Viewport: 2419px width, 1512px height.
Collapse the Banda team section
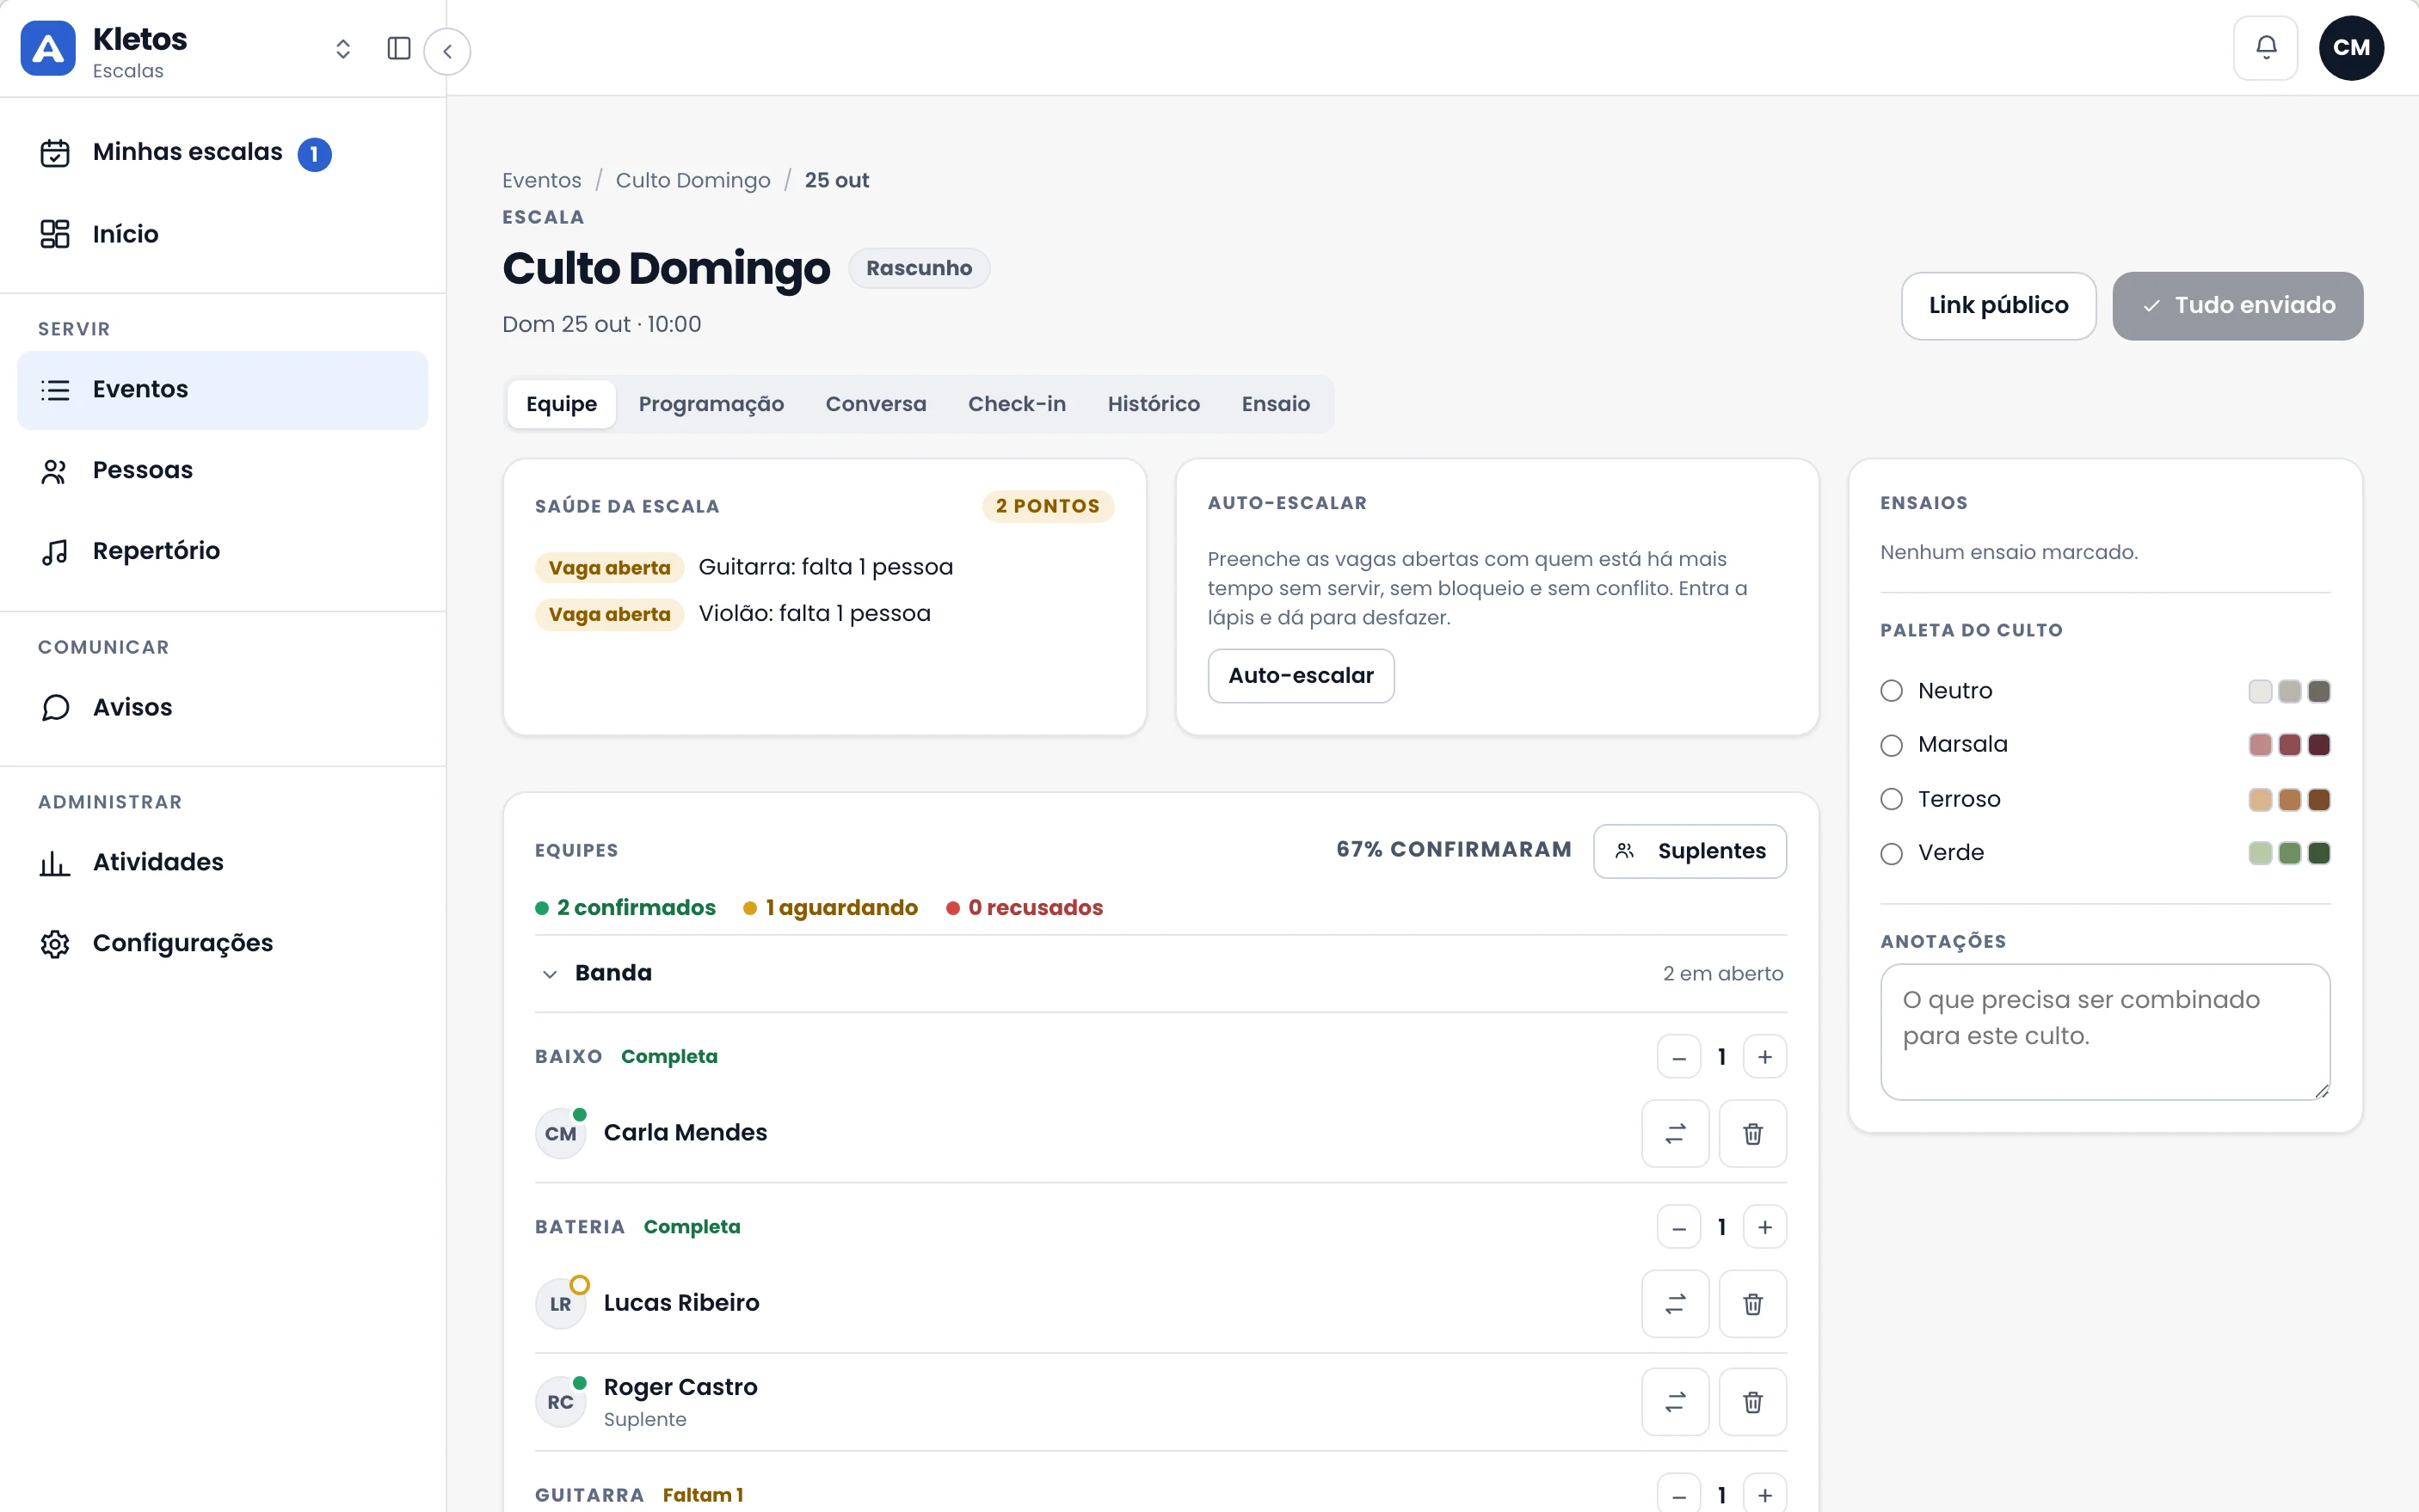pyautogui.click(x=549, y=973)
